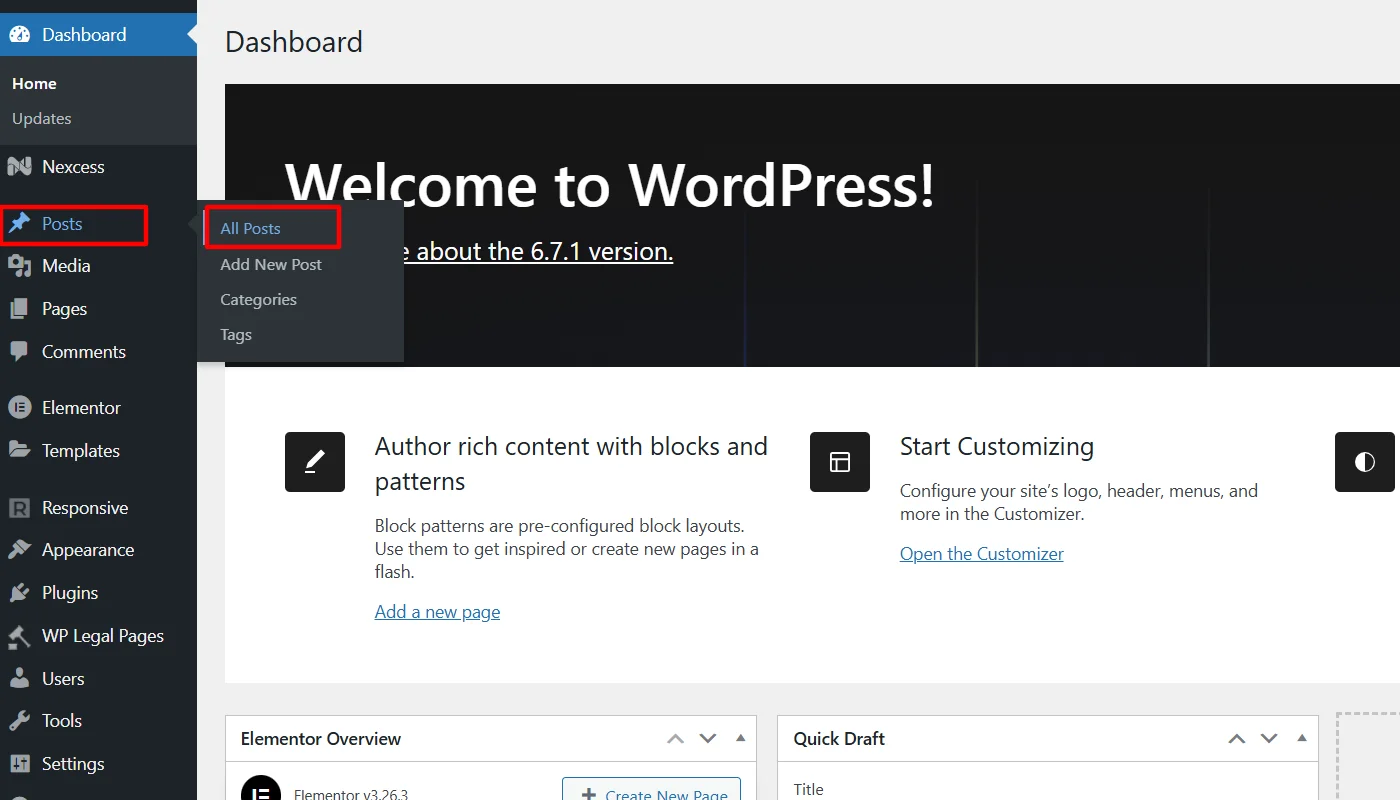Image resolution: width=1400 pixels, height=800 pixels.
Task: Choose Add New Post from flyout
Action: [x=271, y=264]
